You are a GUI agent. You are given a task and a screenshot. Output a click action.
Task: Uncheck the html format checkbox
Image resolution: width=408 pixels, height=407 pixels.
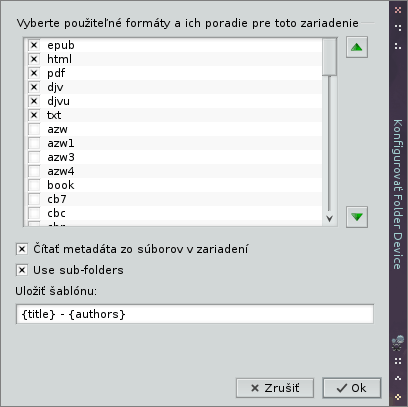pos(34,59)
